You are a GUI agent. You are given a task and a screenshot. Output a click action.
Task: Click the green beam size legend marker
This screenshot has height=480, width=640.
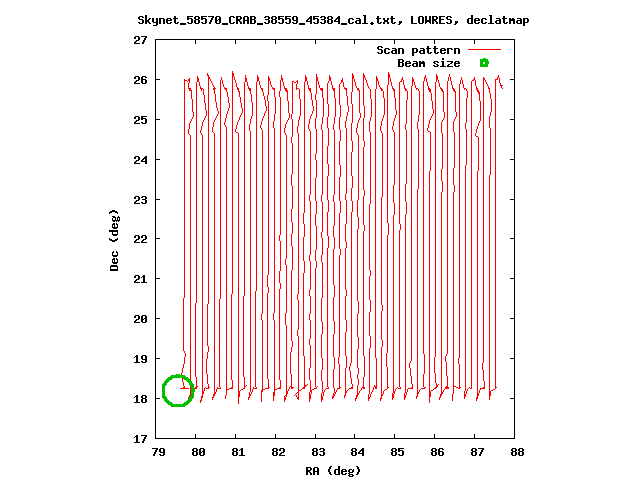pyautogui.click(x=484, y=63)
